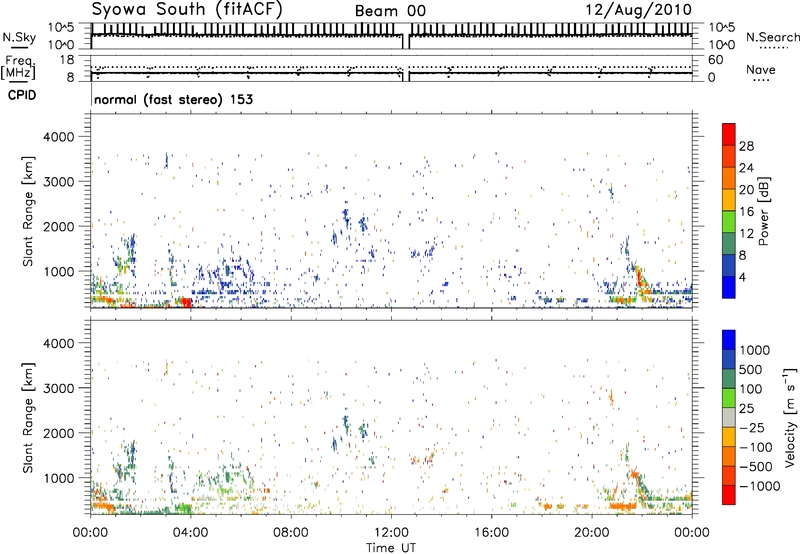Click the "Velocity [m s⁻¹]" colorbar title
The width and height of the screenshot is (800, 554).
[790, 417]
